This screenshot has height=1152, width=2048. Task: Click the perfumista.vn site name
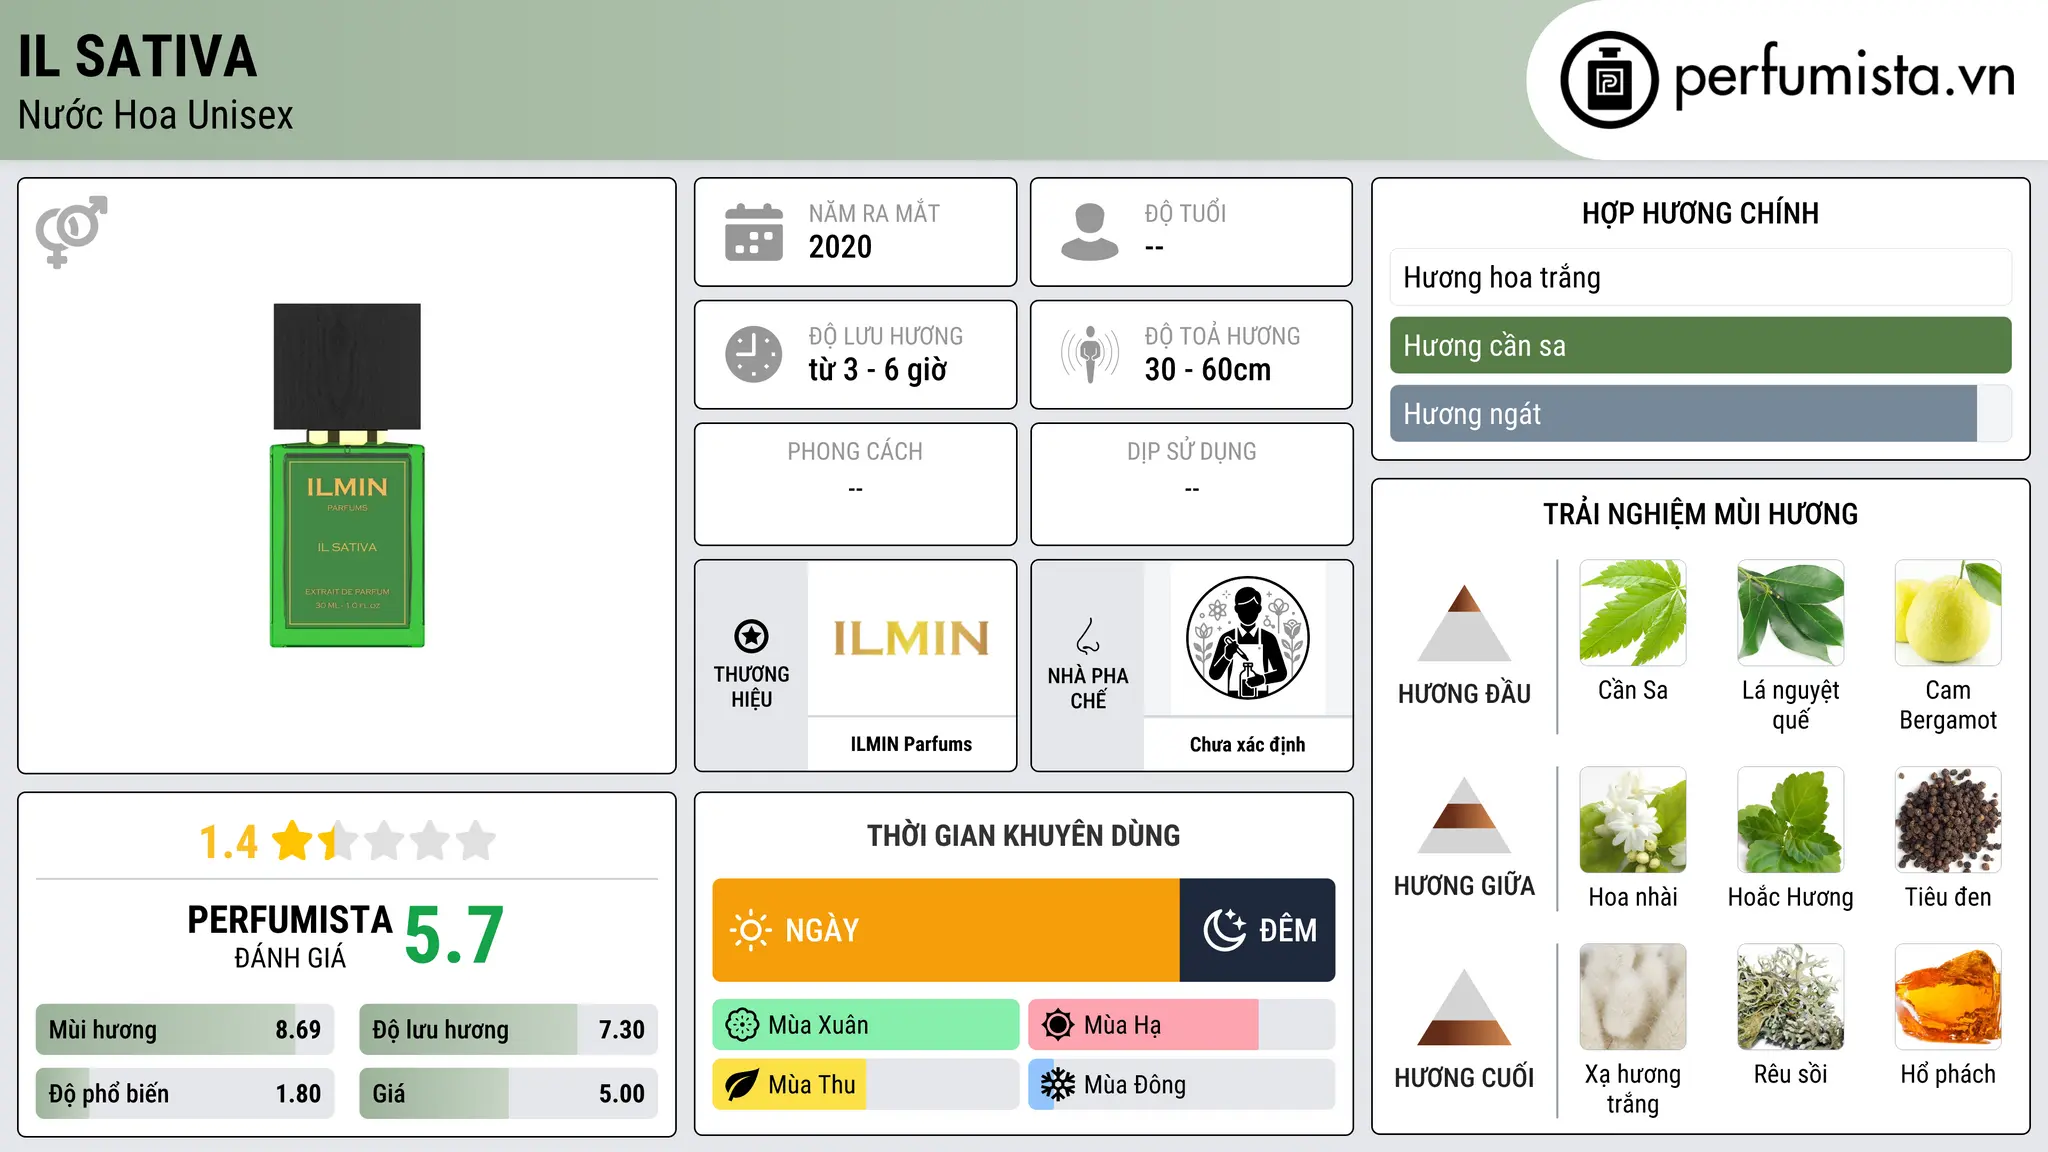(1844, 78)
